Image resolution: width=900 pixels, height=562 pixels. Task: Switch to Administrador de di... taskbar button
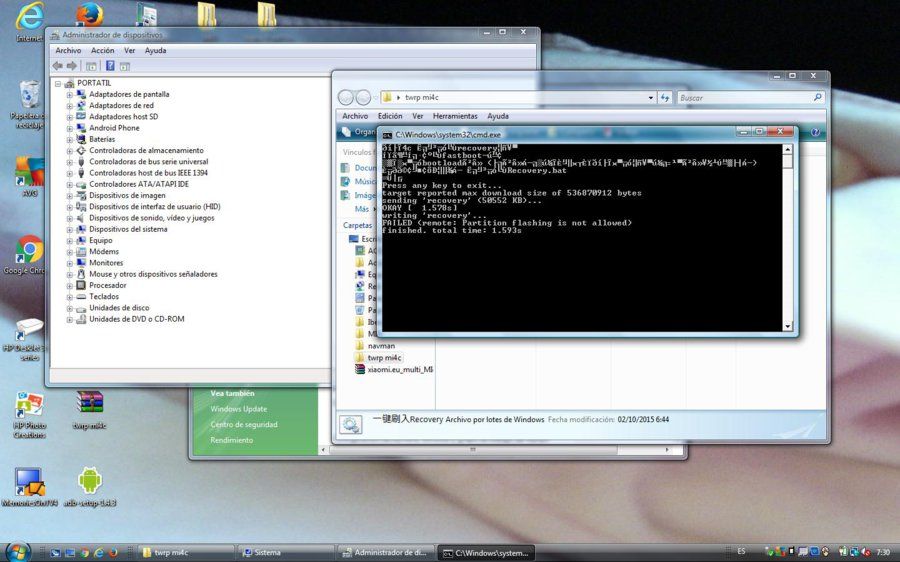coord(385,553)
